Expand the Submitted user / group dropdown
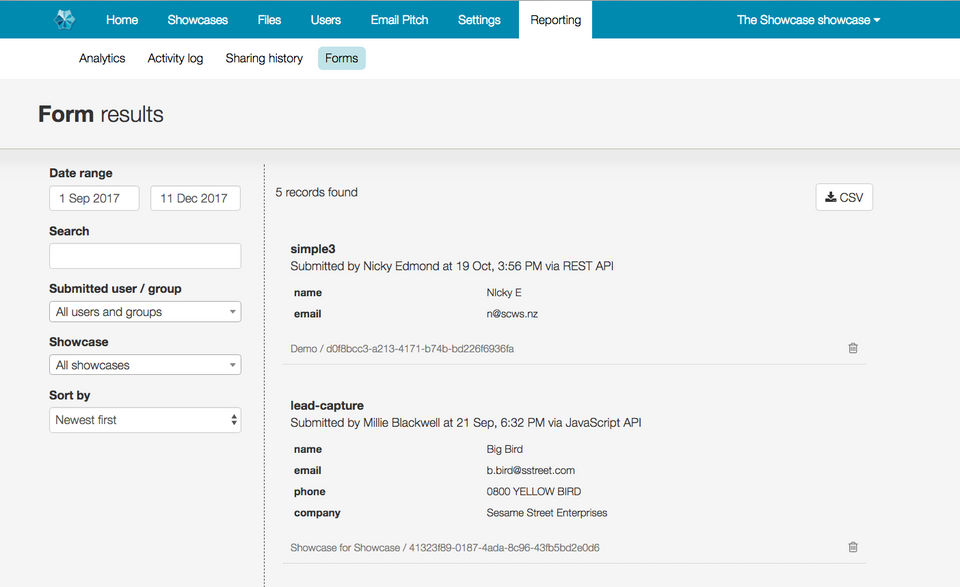 (145, 312)
